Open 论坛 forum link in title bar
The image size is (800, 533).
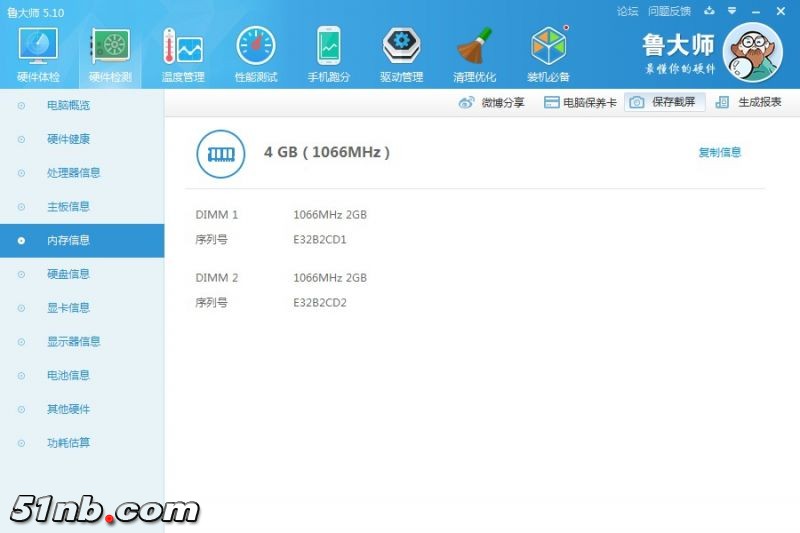tap(627, 11)
